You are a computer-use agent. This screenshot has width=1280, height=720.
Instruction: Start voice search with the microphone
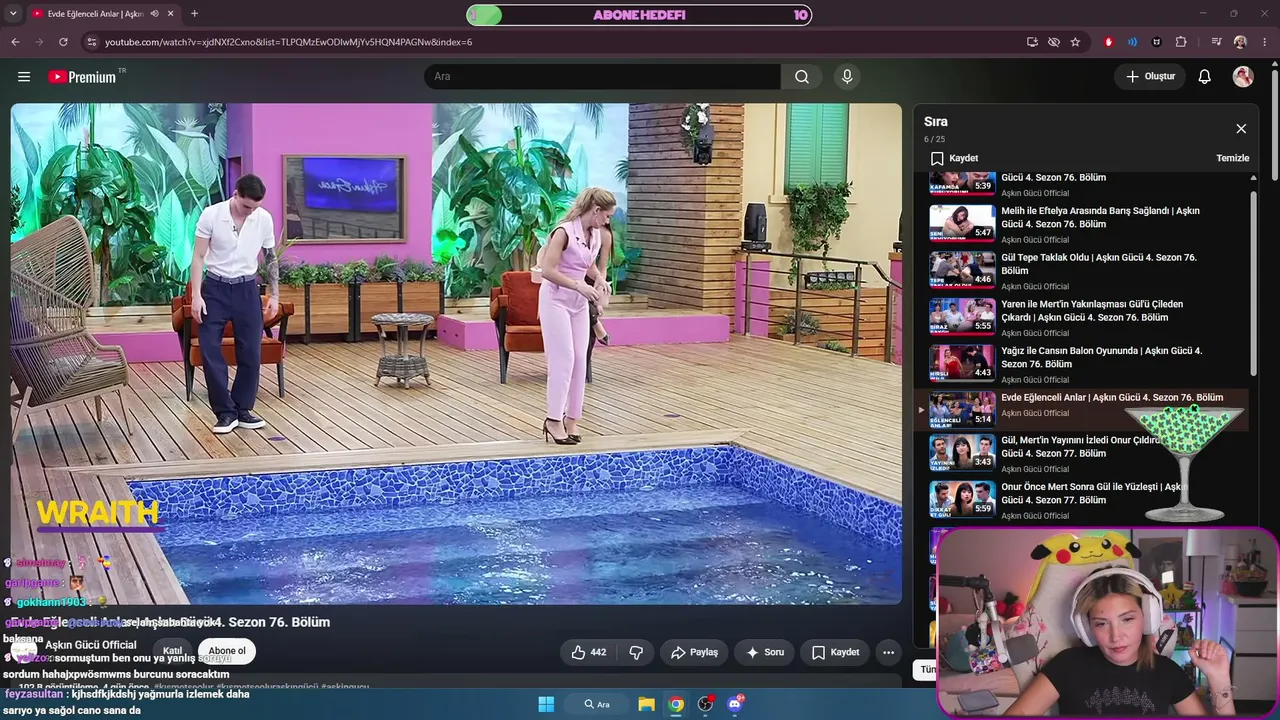point(847,77)
